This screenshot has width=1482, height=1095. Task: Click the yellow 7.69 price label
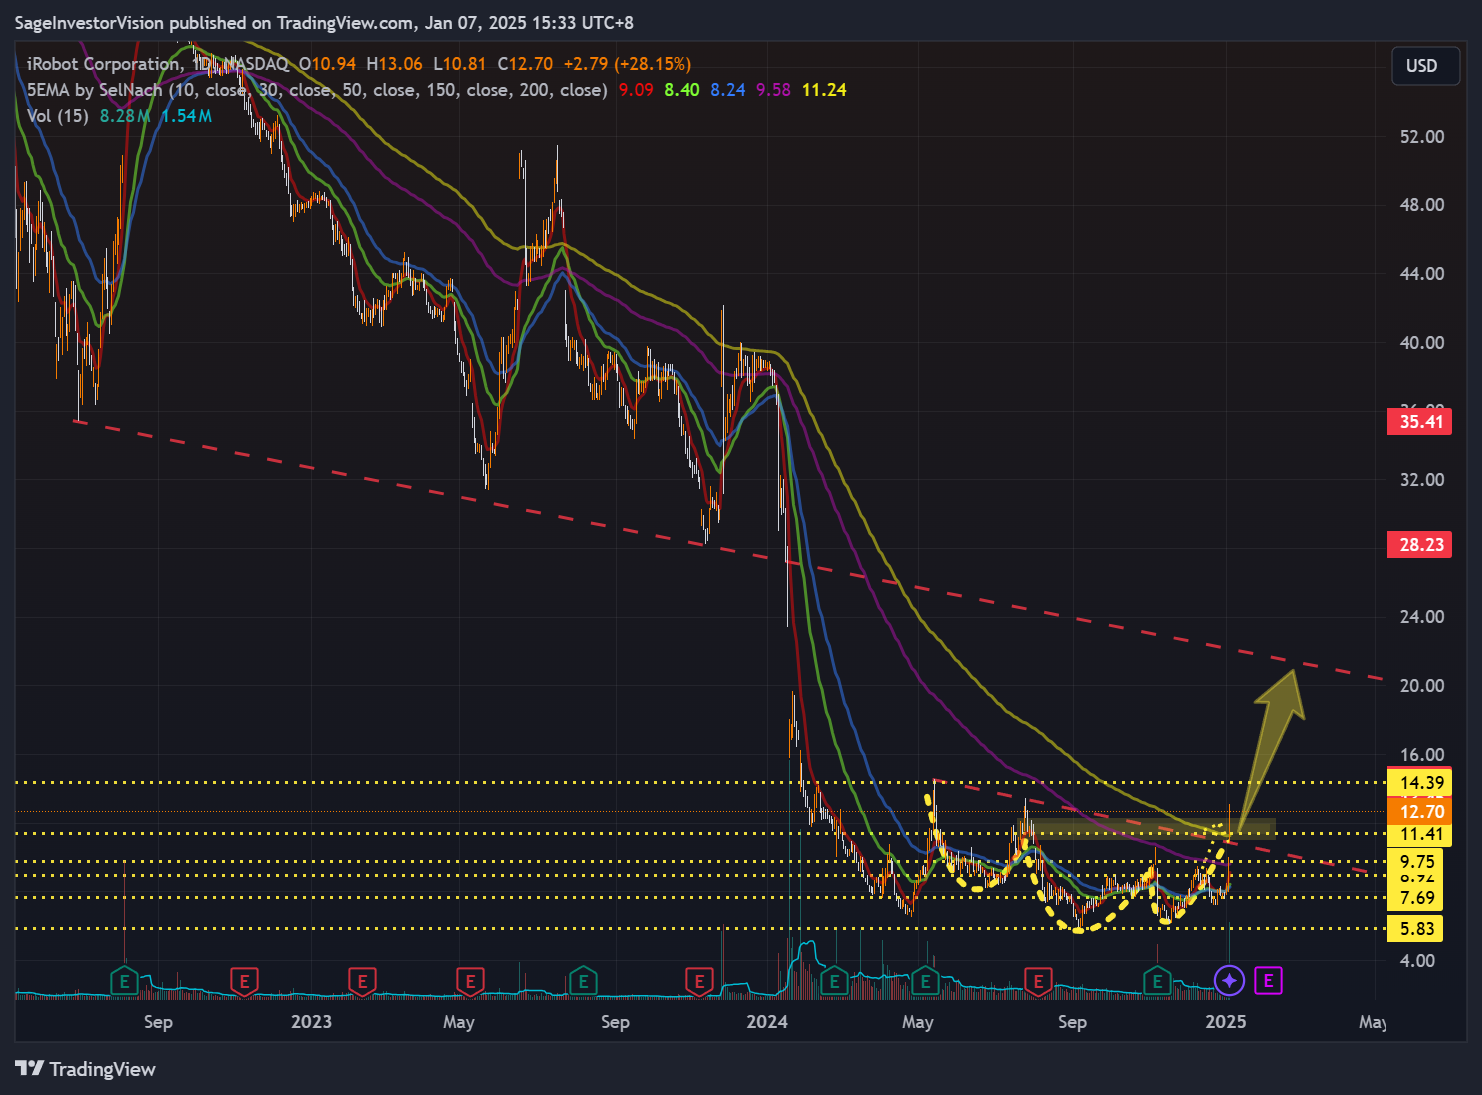pos(1416,898)
